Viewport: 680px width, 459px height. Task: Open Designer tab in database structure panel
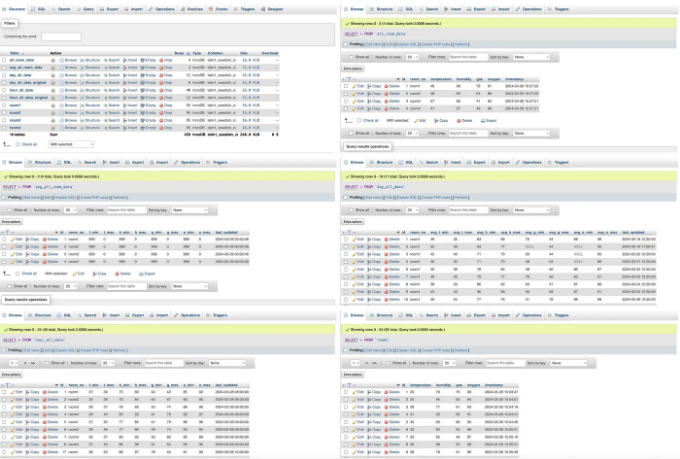point(272,9)
